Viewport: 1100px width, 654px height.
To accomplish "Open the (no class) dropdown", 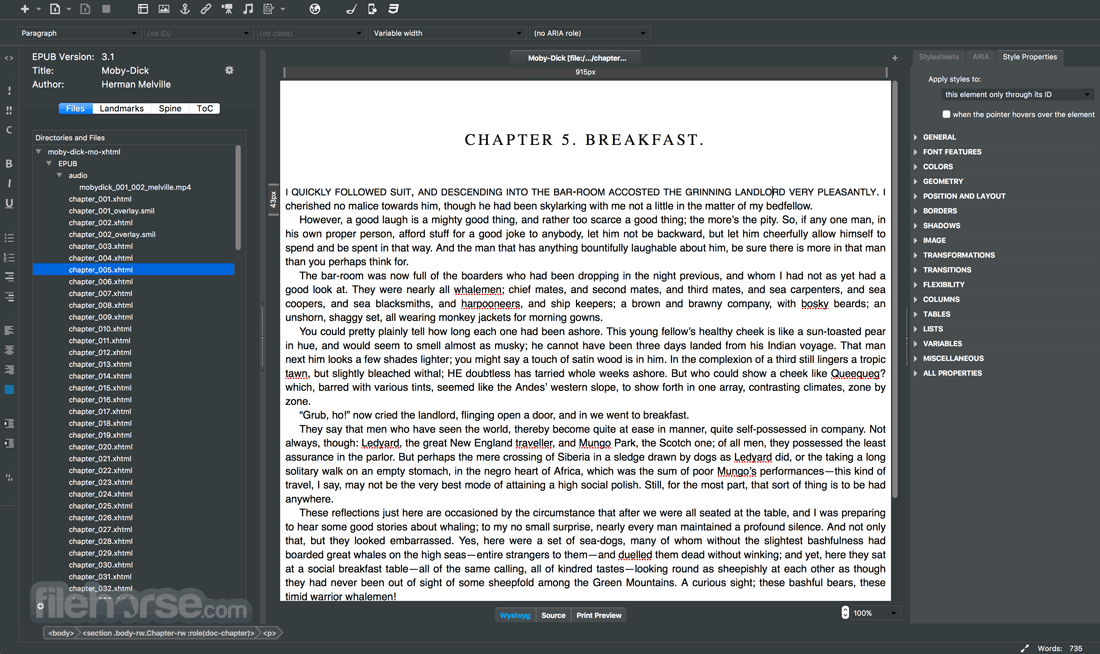I will (310, 33).
